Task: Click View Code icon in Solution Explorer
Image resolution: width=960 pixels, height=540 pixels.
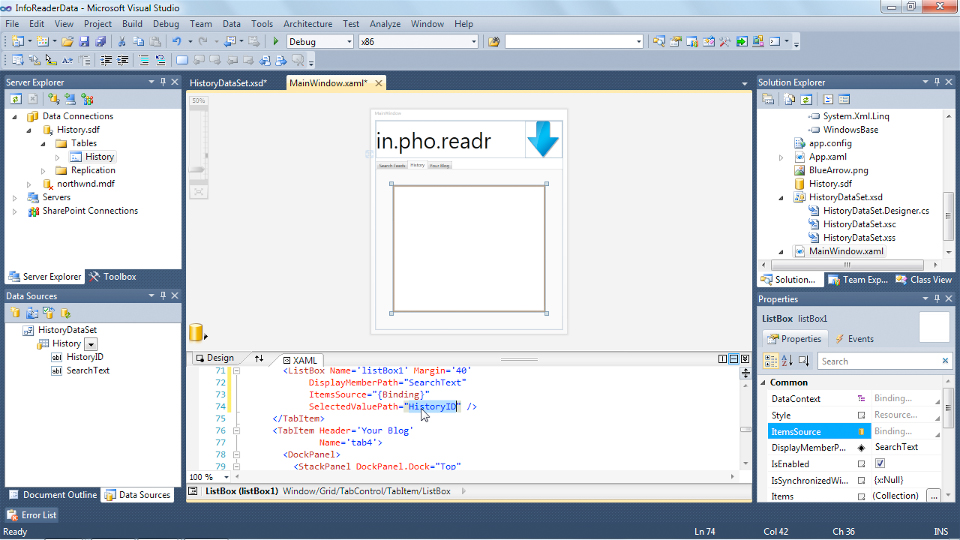Action: pyautogui.click(x=828, y=99)
